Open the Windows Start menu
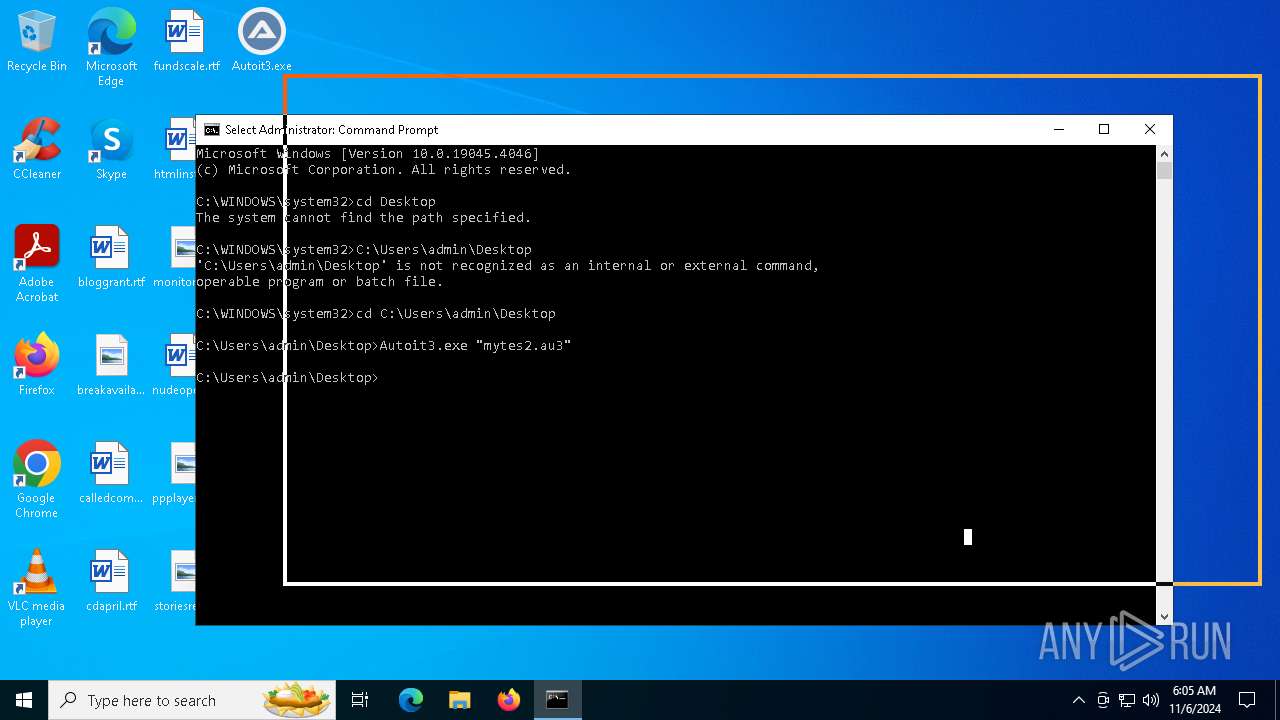 24,700
